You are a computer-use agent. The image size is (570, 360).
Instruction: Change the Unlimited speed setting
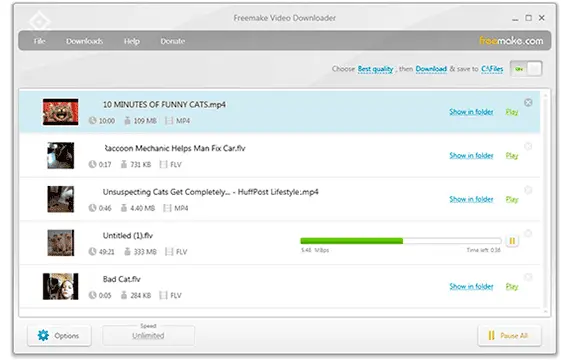(148, 336)
